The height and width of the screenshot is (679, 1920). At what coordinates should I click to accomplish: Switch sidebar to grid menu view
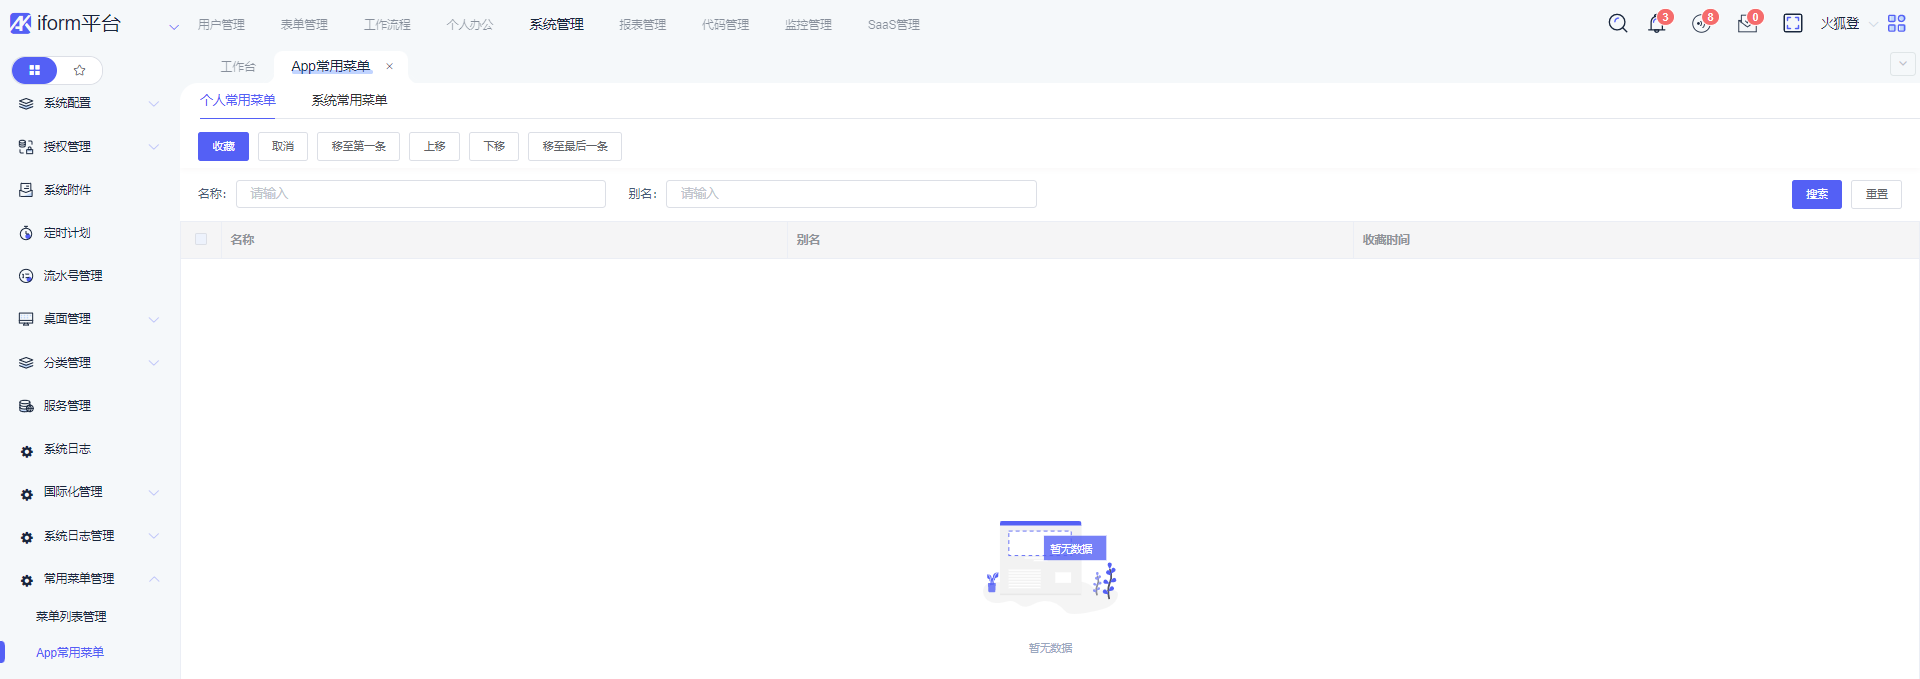tap(35, 70)
